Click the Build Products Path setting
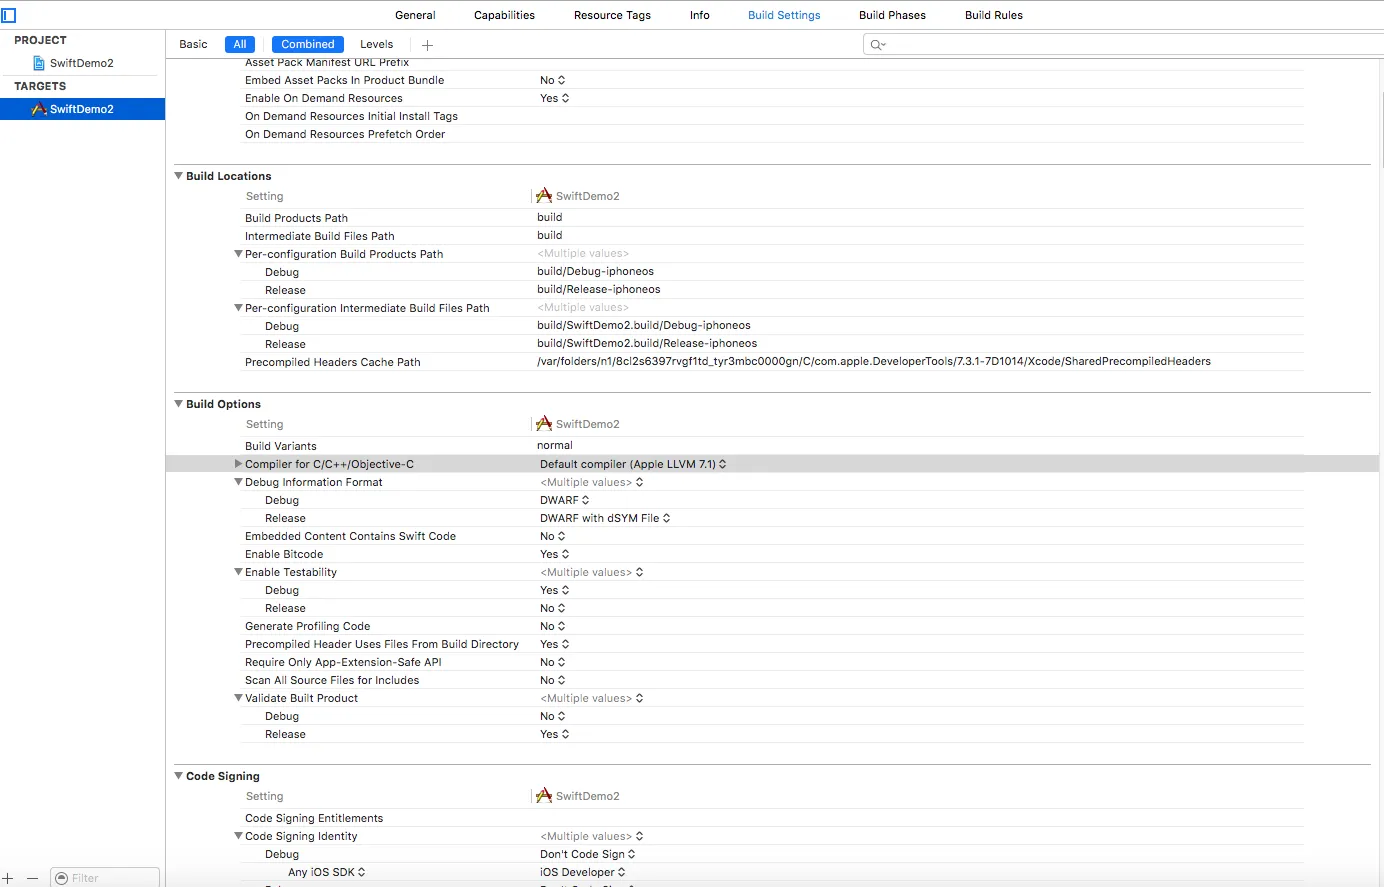The image size is (1384, 887). (x=296, y=218)
